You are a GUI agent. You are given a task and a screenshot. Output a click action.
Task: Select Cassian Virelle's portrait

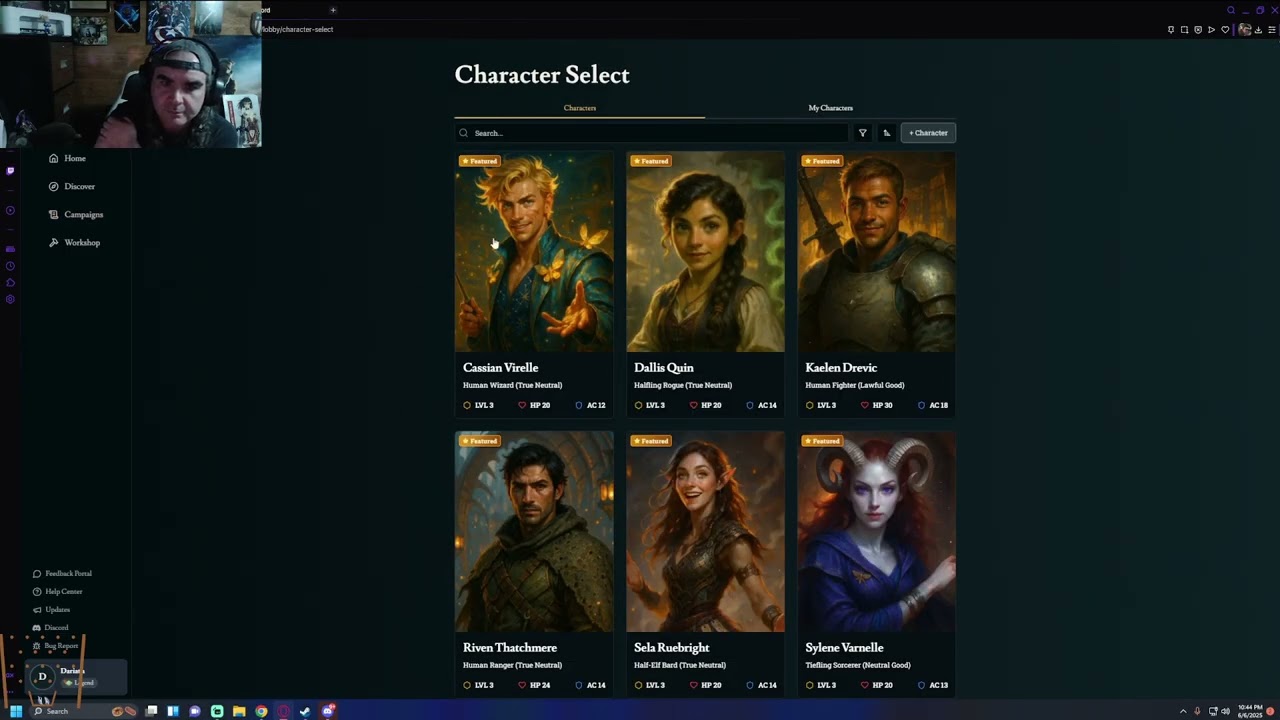tap(534, 252)
